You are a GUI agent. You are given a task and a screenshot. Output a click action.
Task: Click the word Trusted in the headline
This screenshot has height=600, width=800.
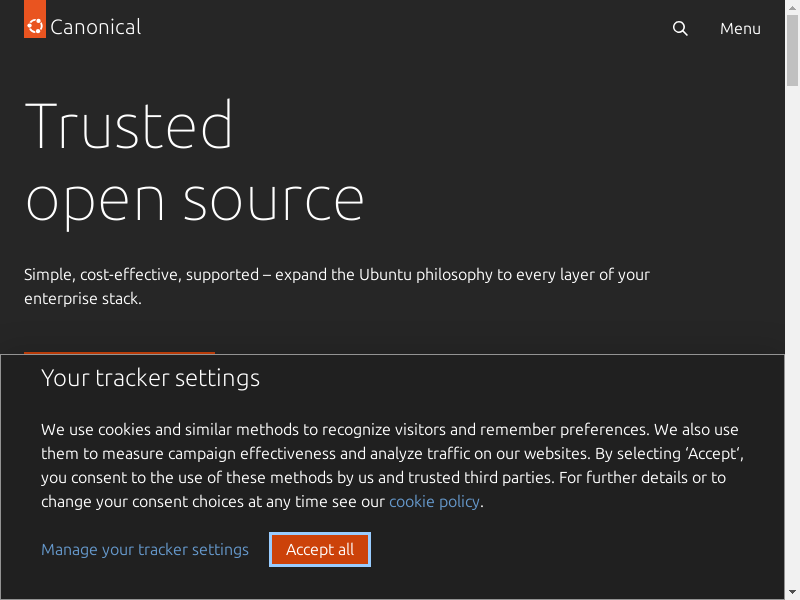click(128, 126)
